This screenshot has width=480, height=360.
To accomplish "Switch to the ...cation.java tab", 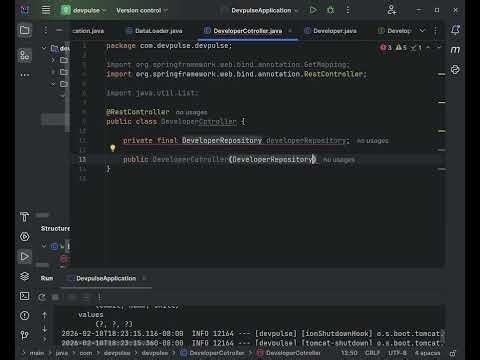I will click(88, 31).
